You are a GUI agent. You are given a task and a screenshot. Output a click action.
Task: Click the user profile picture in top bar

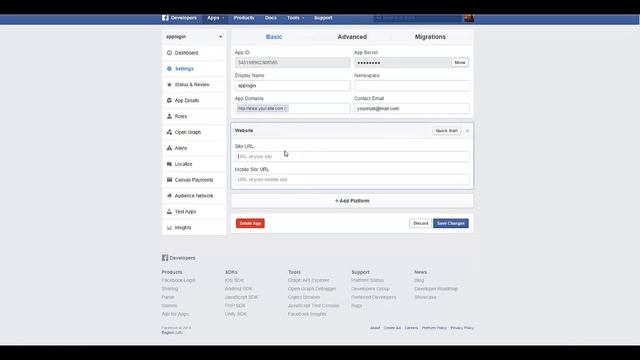pos(469,18)
